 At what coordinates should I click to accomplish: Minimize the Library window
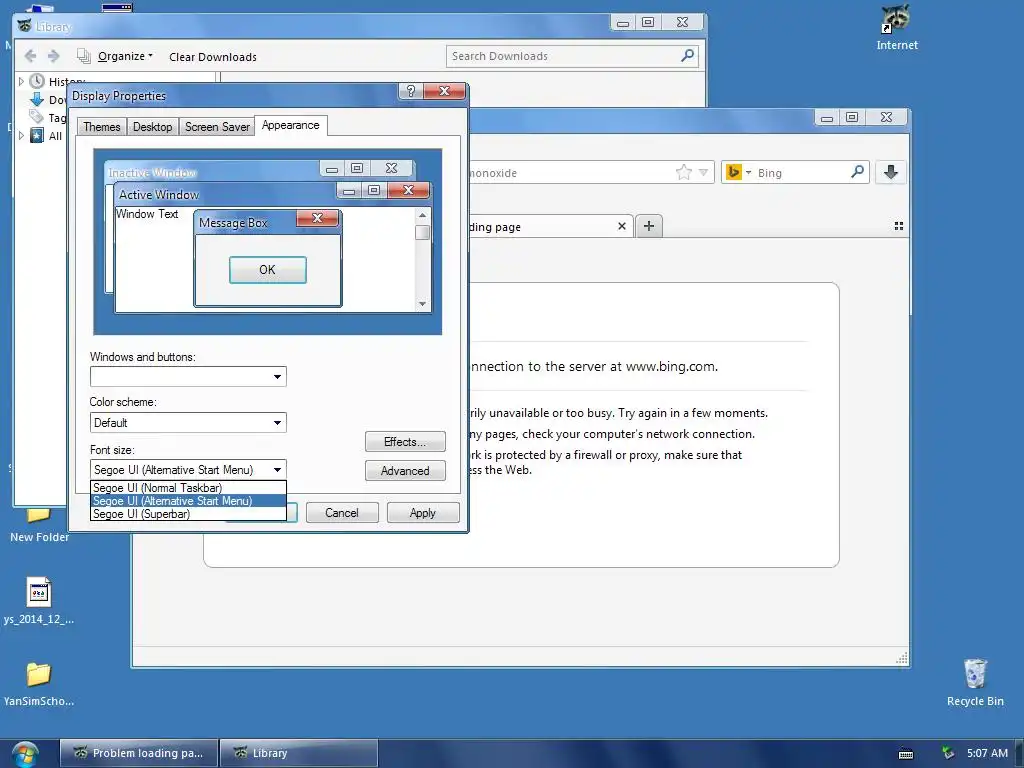pos(623,23)
